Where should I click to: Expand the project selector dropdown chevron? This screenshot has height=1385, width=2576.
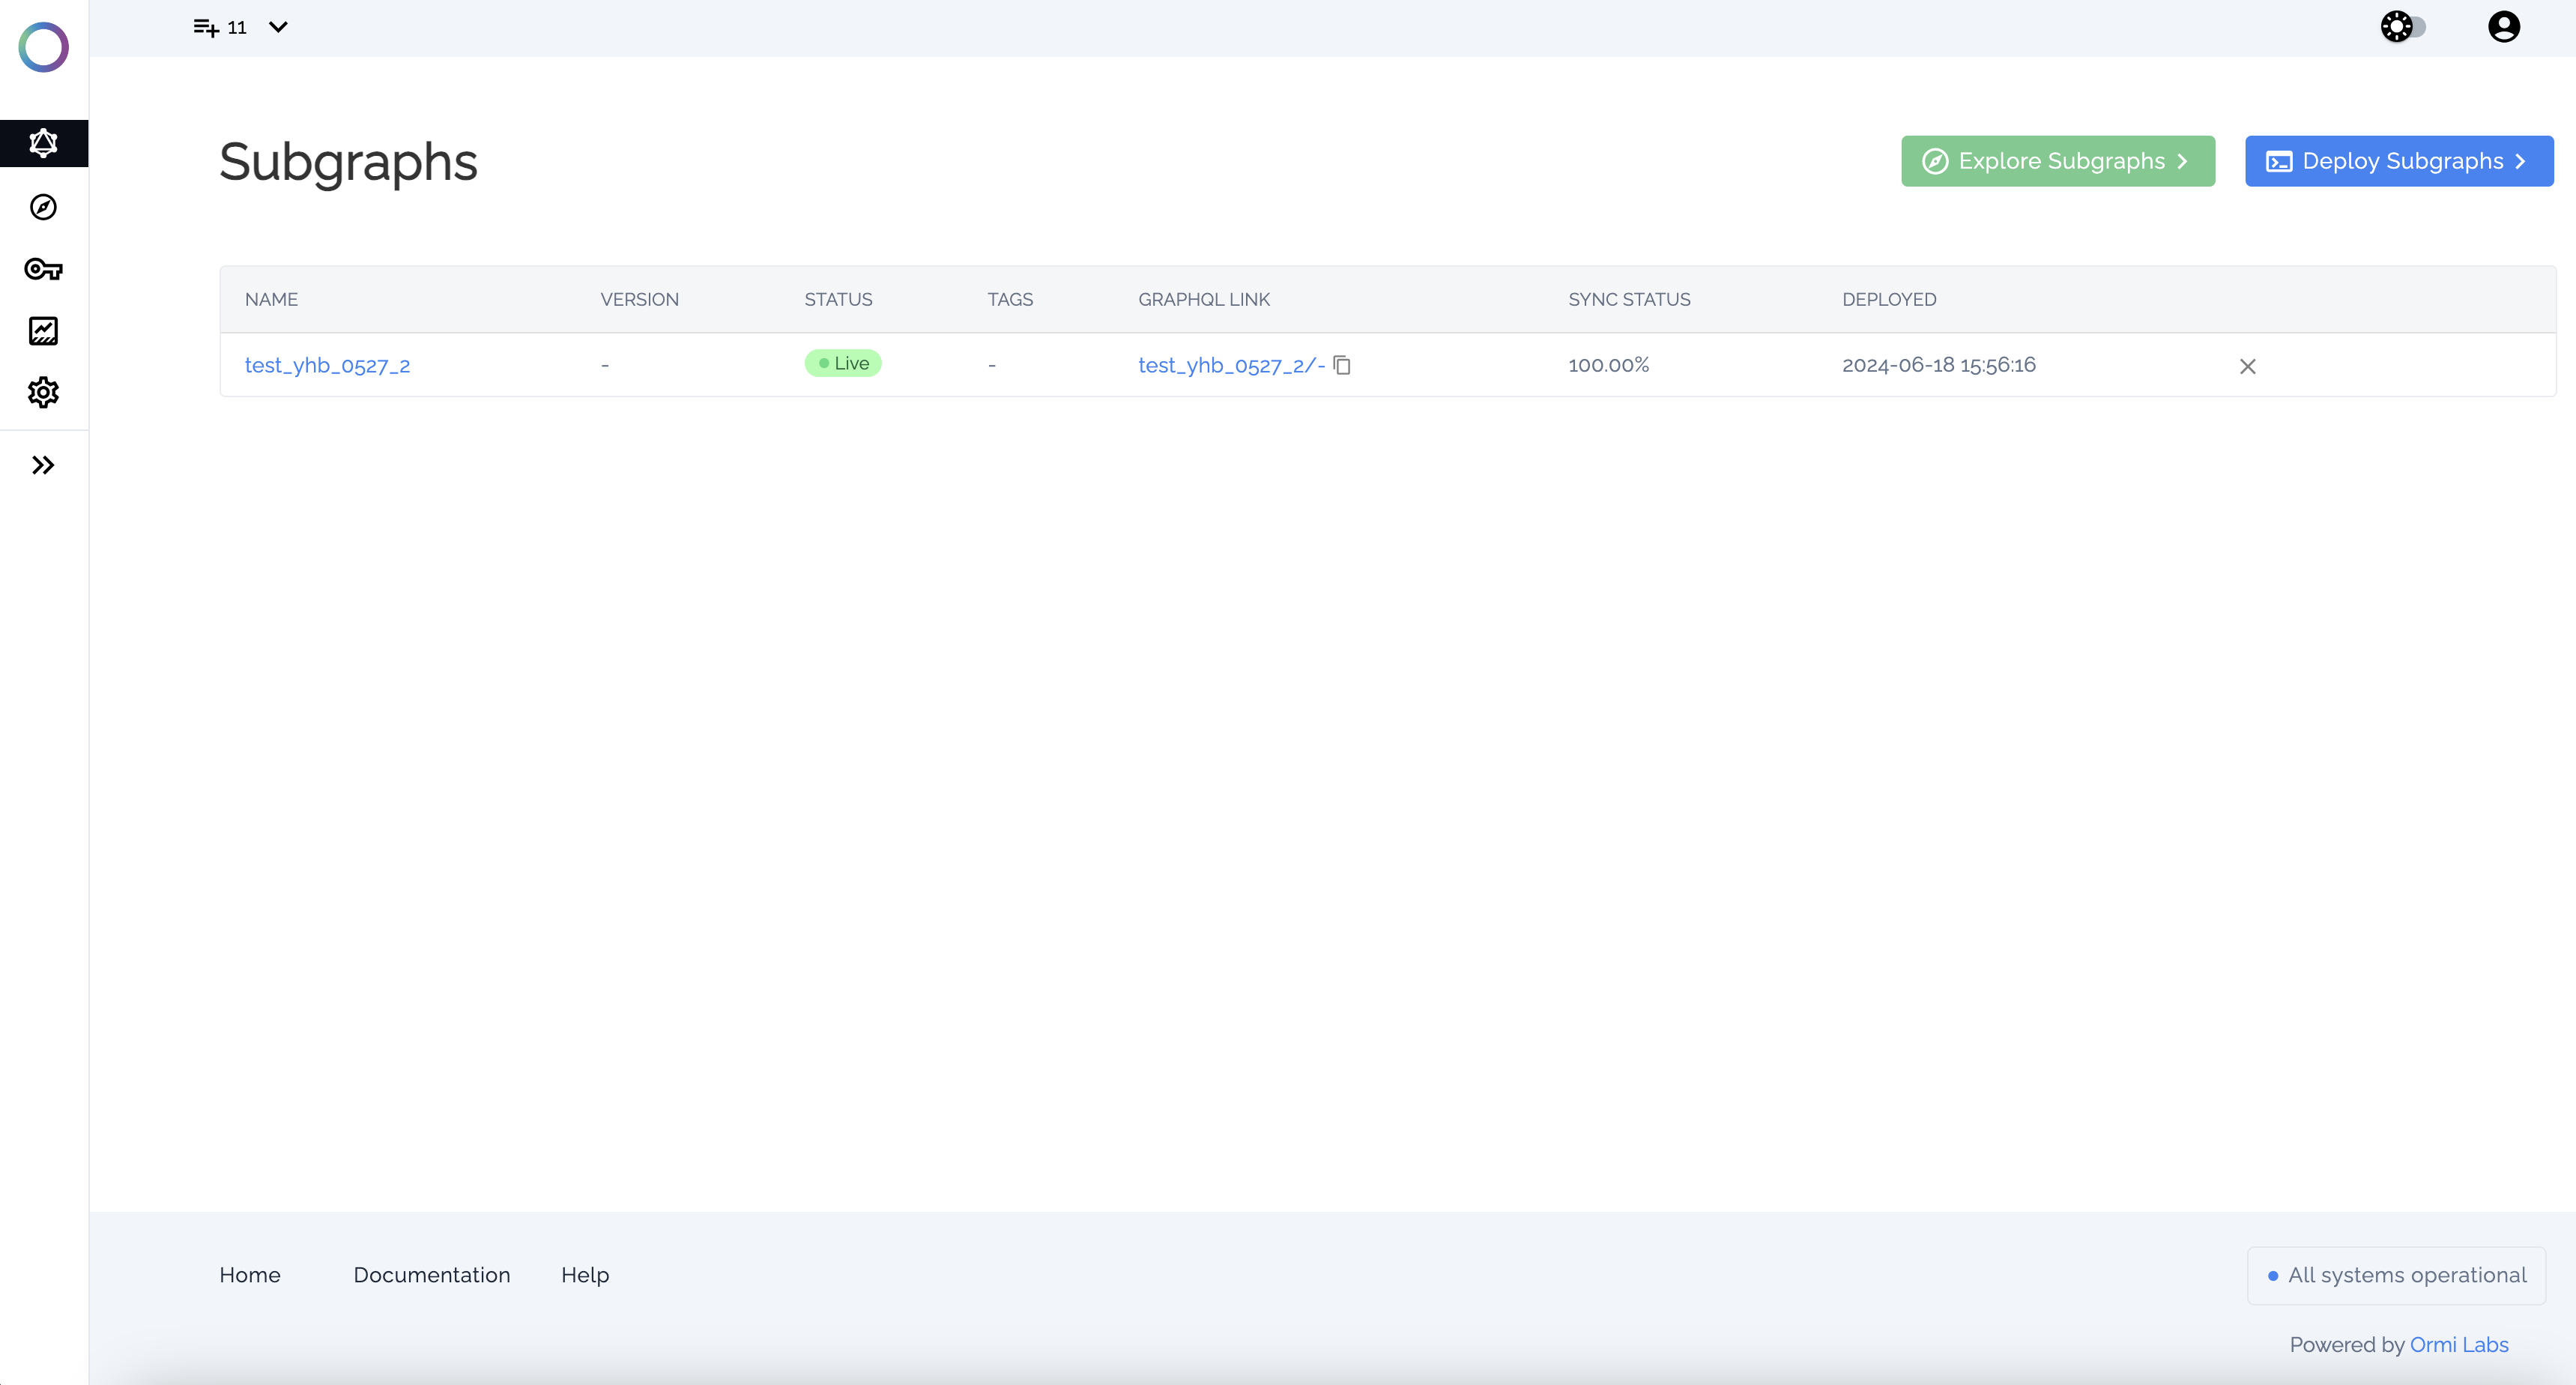coord(279,27)
